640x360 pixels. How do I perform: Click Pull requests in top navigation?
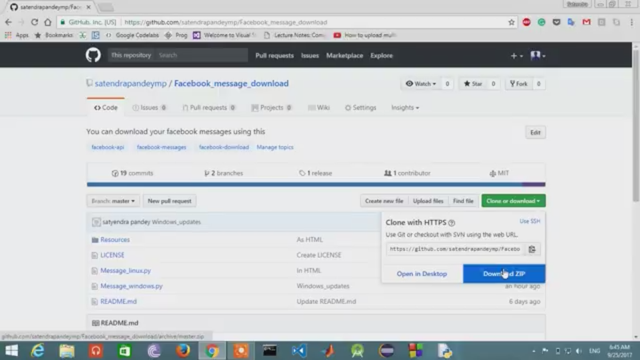click(x=274, y=56)
